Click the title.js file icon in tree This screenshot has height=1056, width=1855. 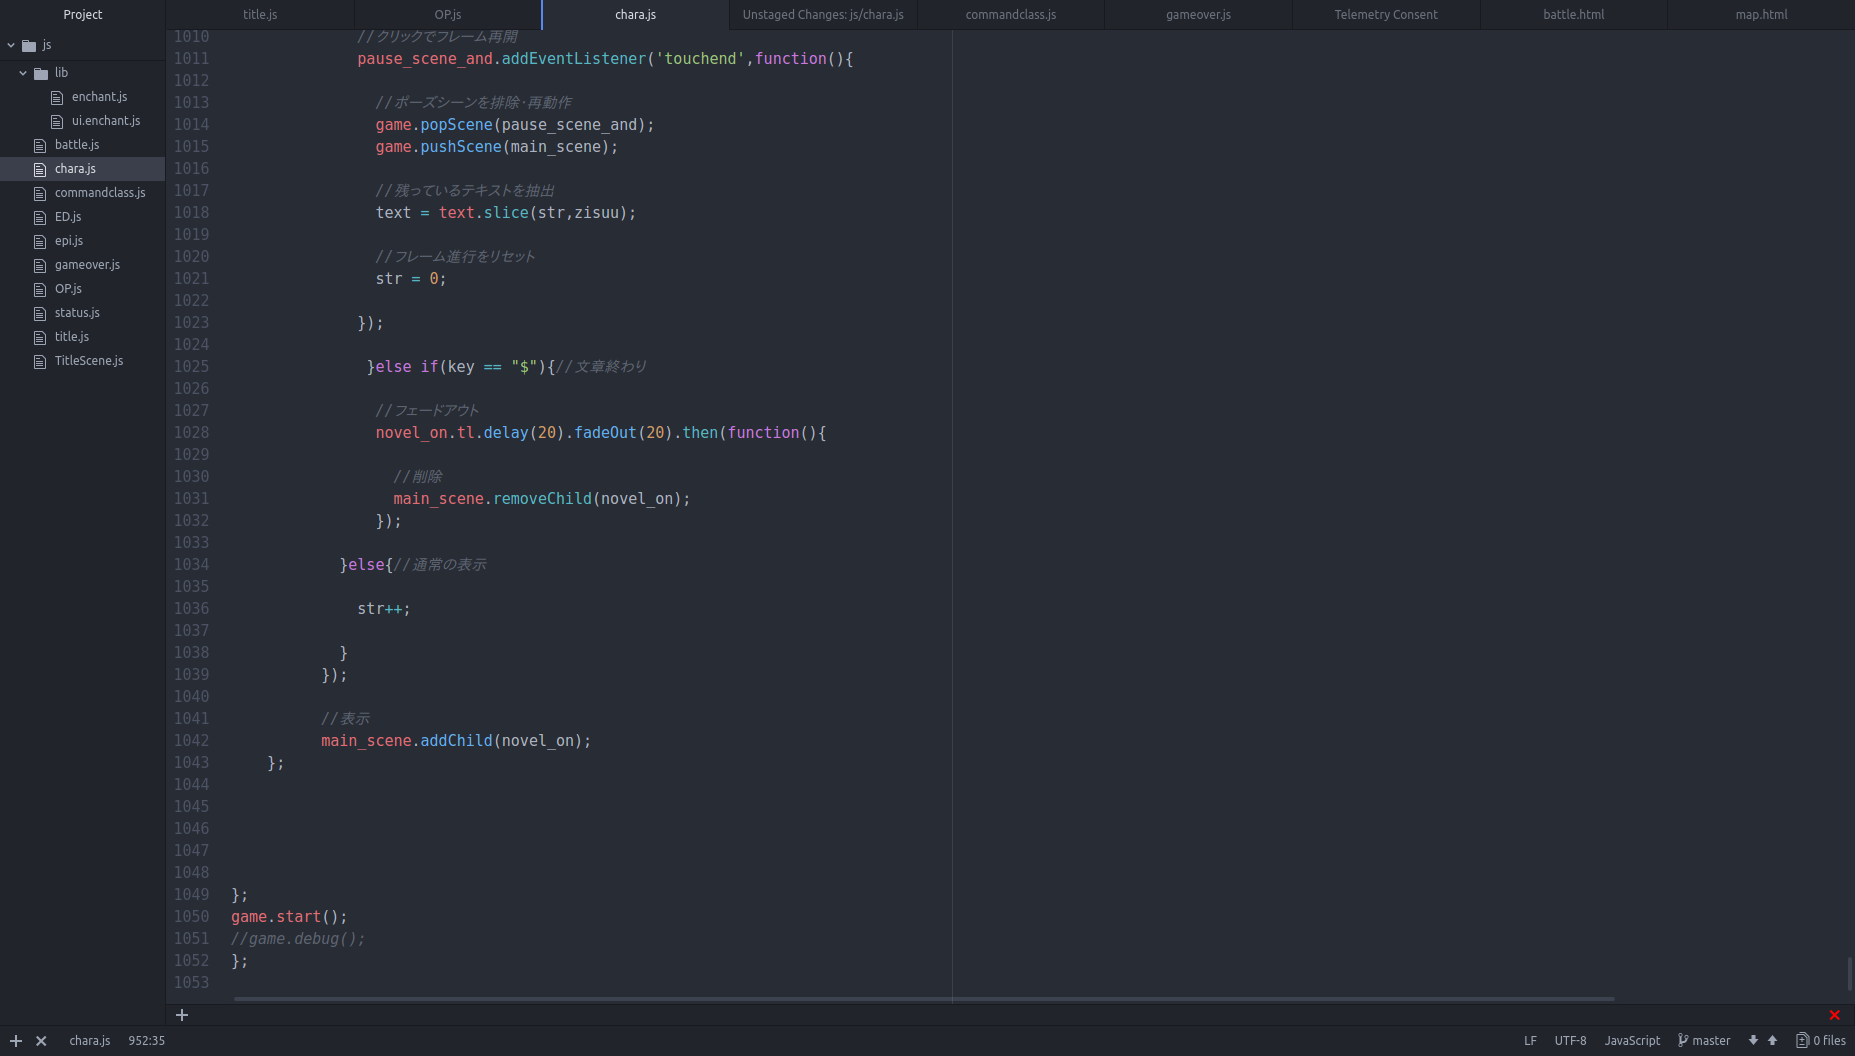[40, 337]
